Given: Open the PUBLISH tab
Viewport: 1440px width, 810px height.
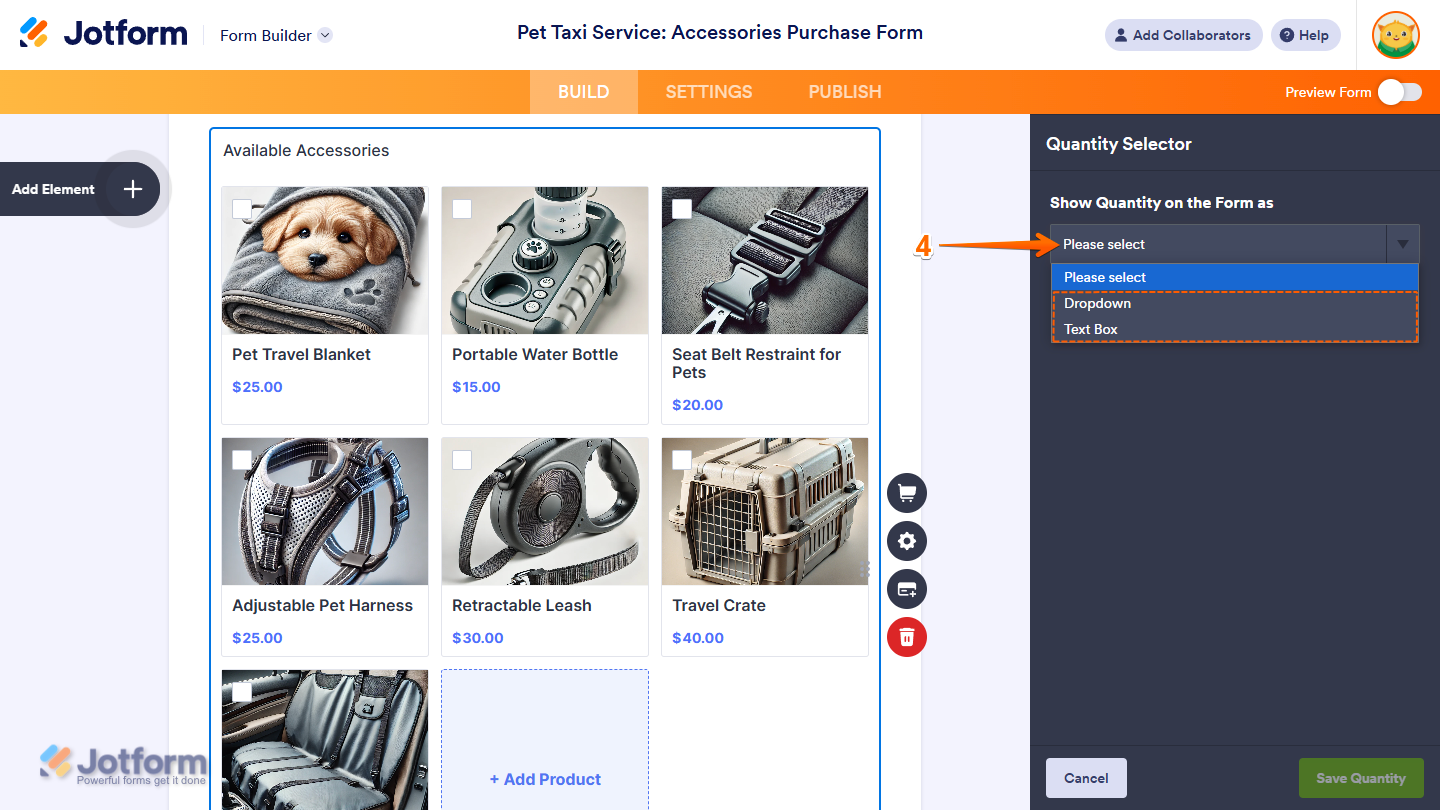Looking at the screenshot, I should tap(845, 92).
